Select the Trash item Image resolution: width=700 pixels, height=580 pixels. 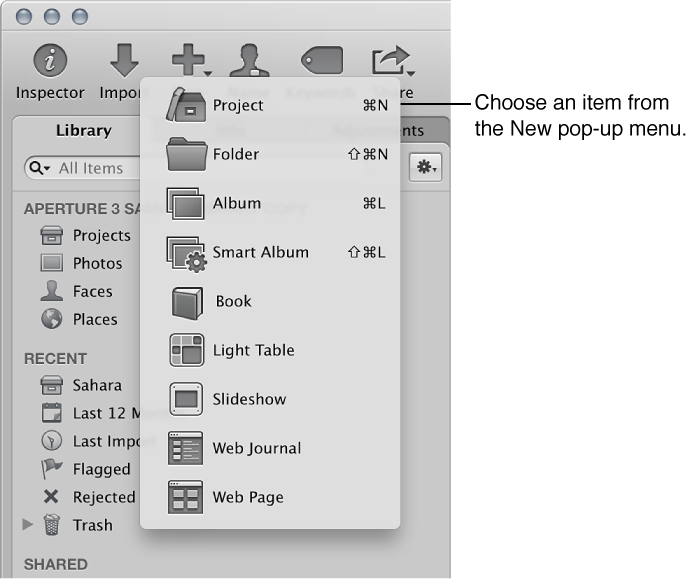tap(77, 525)
